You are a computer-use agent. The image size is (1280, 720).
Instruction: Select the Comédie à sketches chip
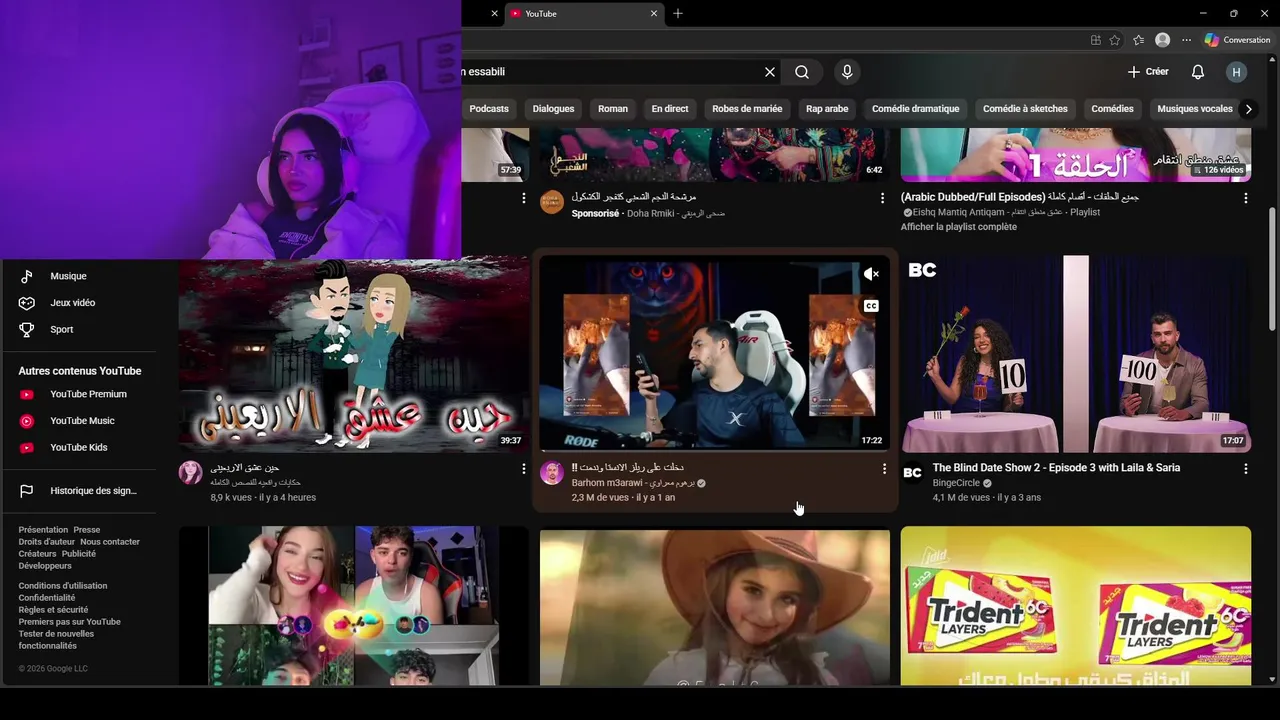click(x=1025, y=109)
